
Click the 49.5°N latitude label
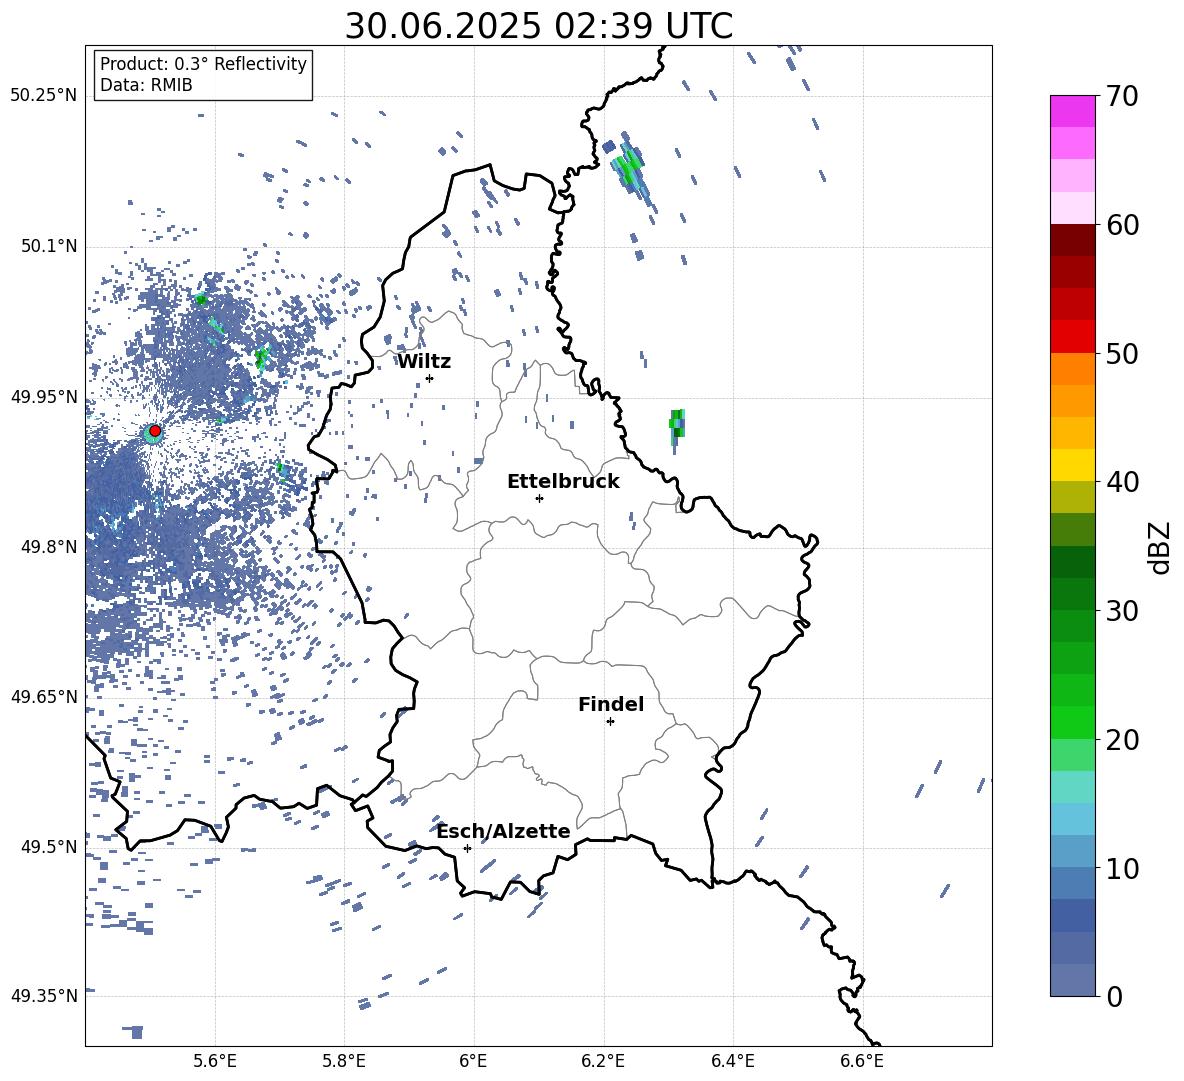pyautogui.click(x=49, y=847)
